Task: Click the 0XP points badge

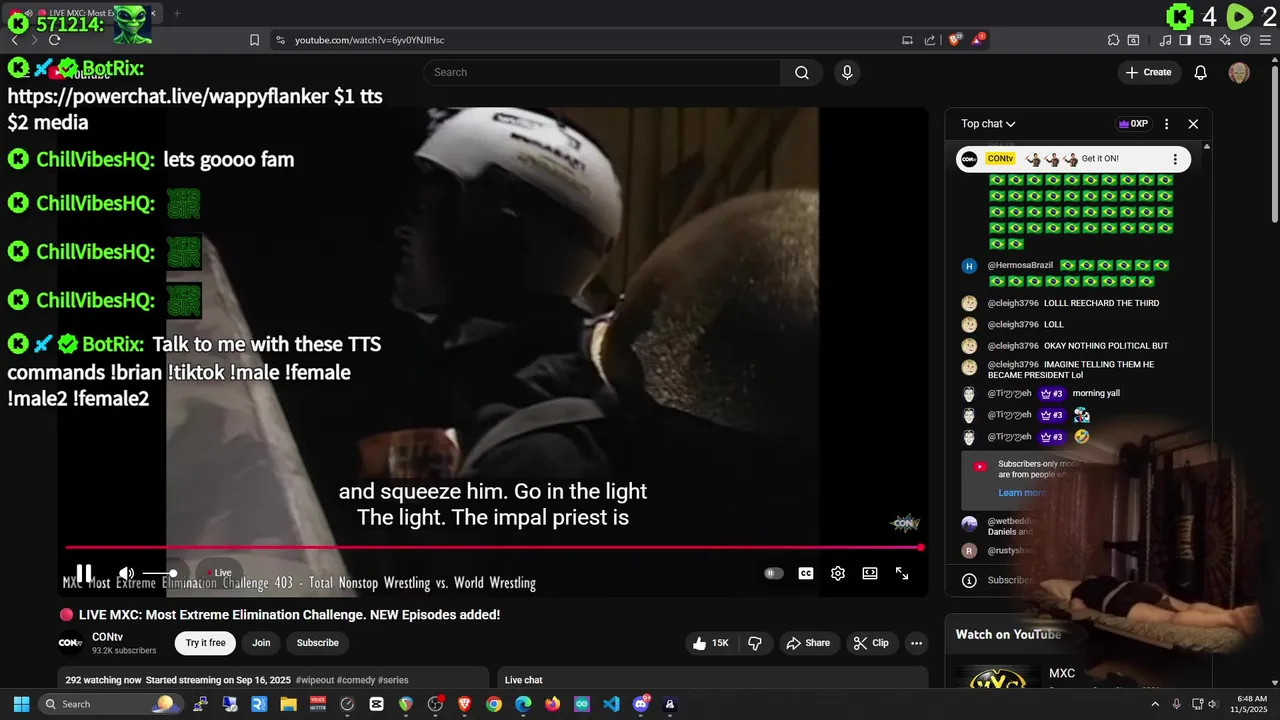Action: [1133, 124]
